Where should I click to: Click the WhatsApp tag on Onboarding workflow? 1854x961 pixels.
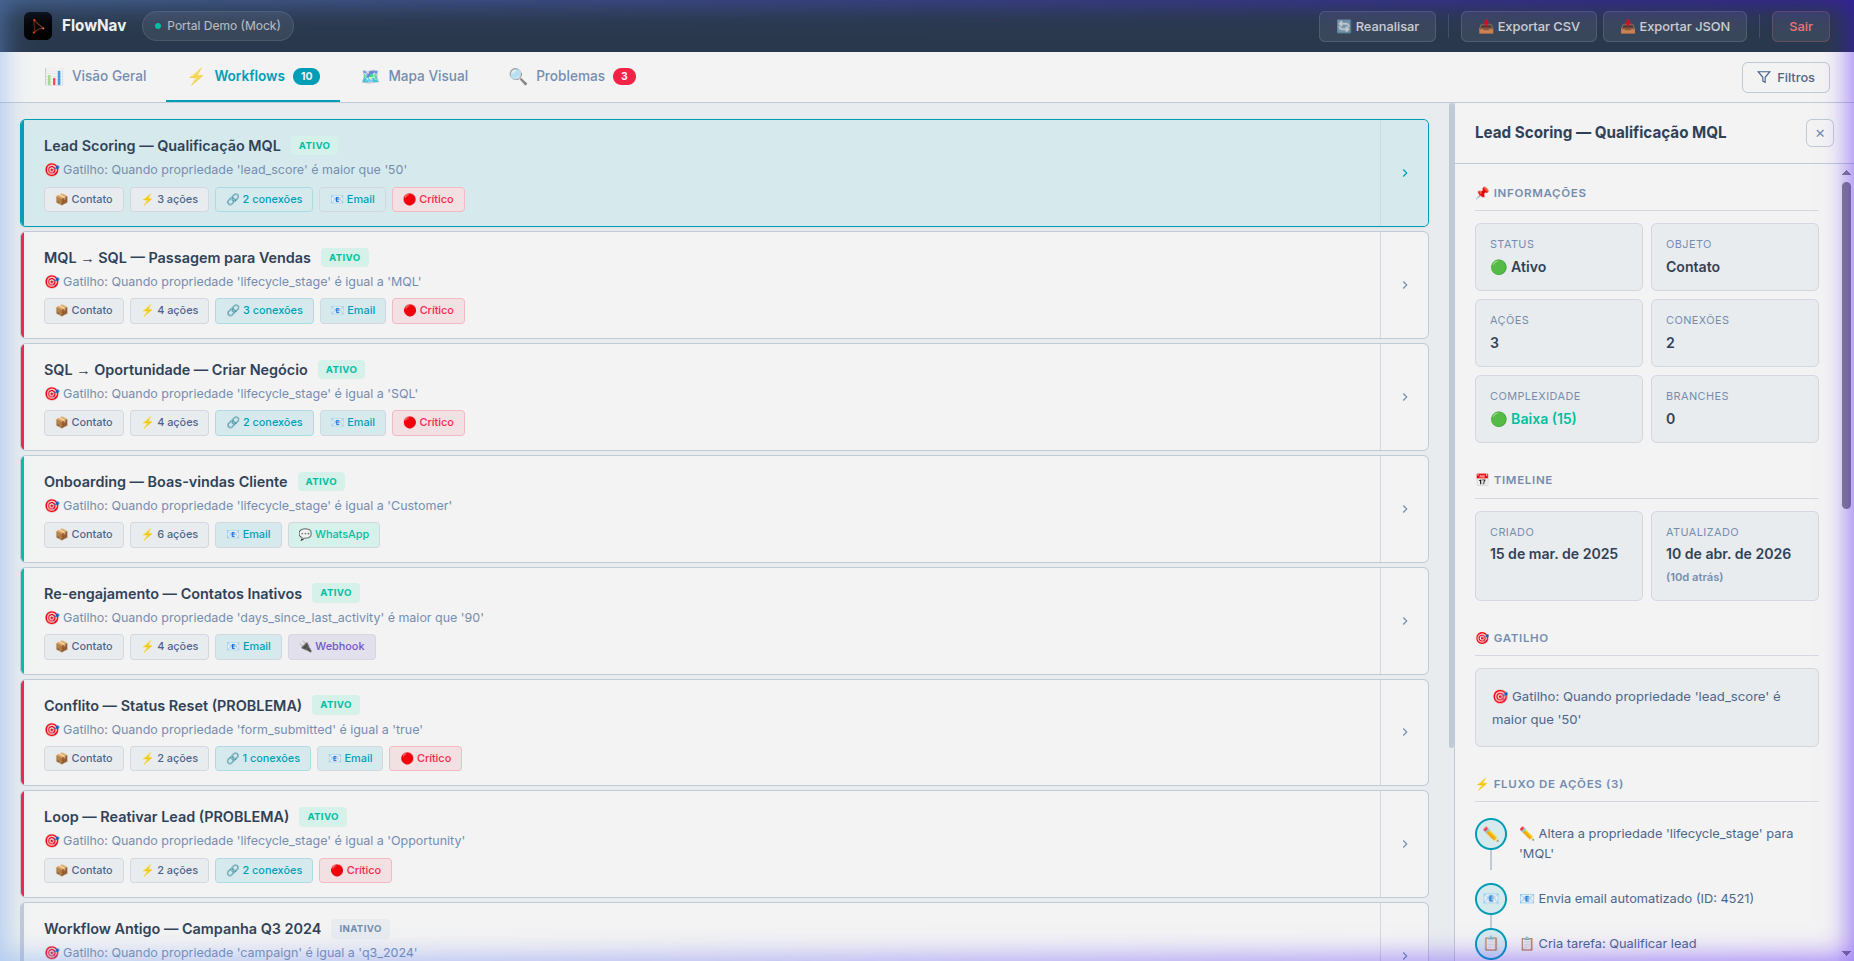click(x=334, y=535)
